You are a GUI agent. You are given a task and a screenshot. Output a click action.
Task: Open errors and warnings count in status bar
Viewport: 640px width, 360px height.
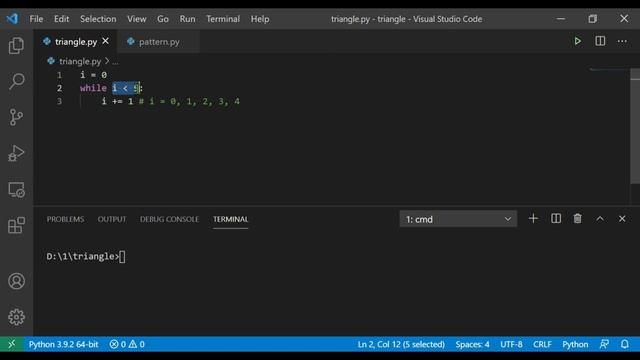tap(127, 344)
